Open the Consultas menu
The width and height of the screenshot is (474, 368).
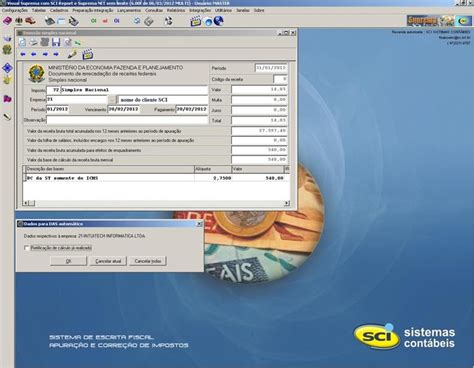click(x=154, y=10)
